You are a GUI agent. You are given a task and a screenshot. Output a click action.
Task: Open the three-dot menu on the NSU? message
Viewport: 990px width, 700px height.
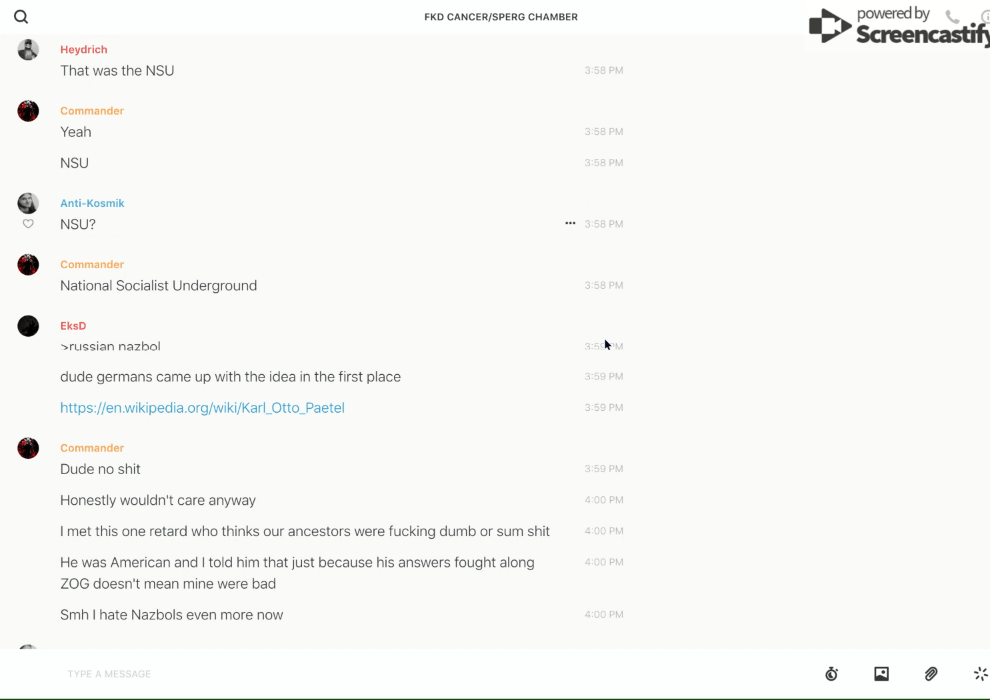(x=570, y=223)
